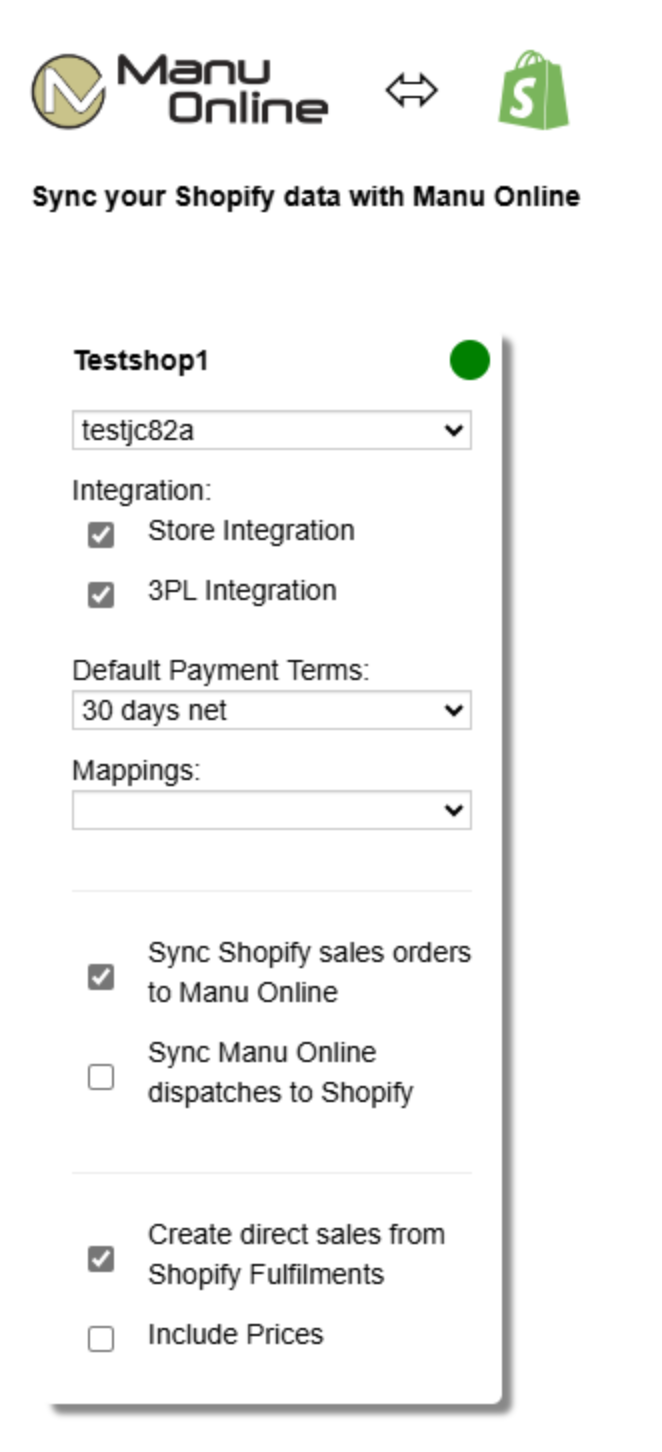Disable Sync Shopify sales orders to Manu Online
Viewport: 662px width, 1452px height.
click(101, 977)
